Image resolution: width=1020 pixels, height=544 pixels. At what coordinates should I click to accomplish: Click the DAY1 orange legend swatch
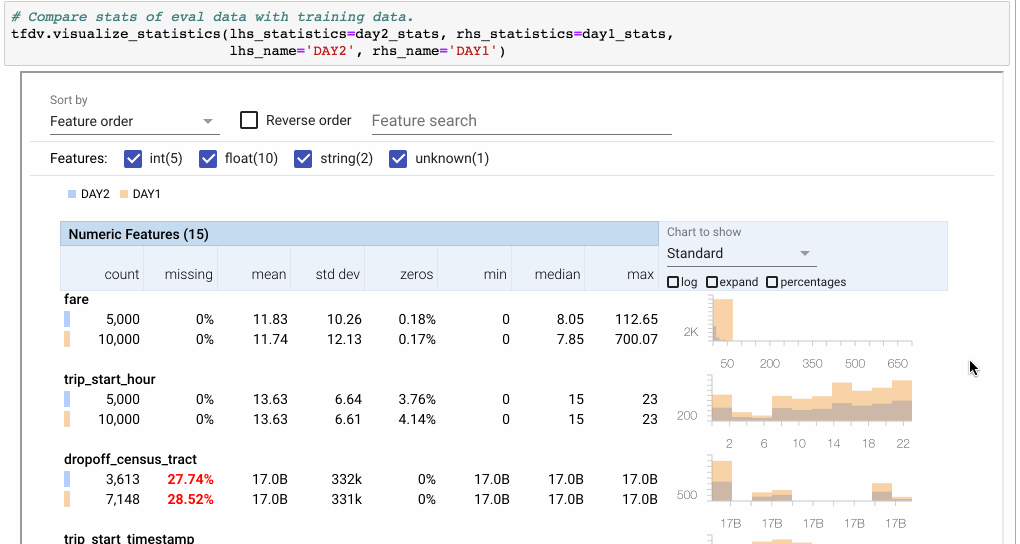(124, 194)
